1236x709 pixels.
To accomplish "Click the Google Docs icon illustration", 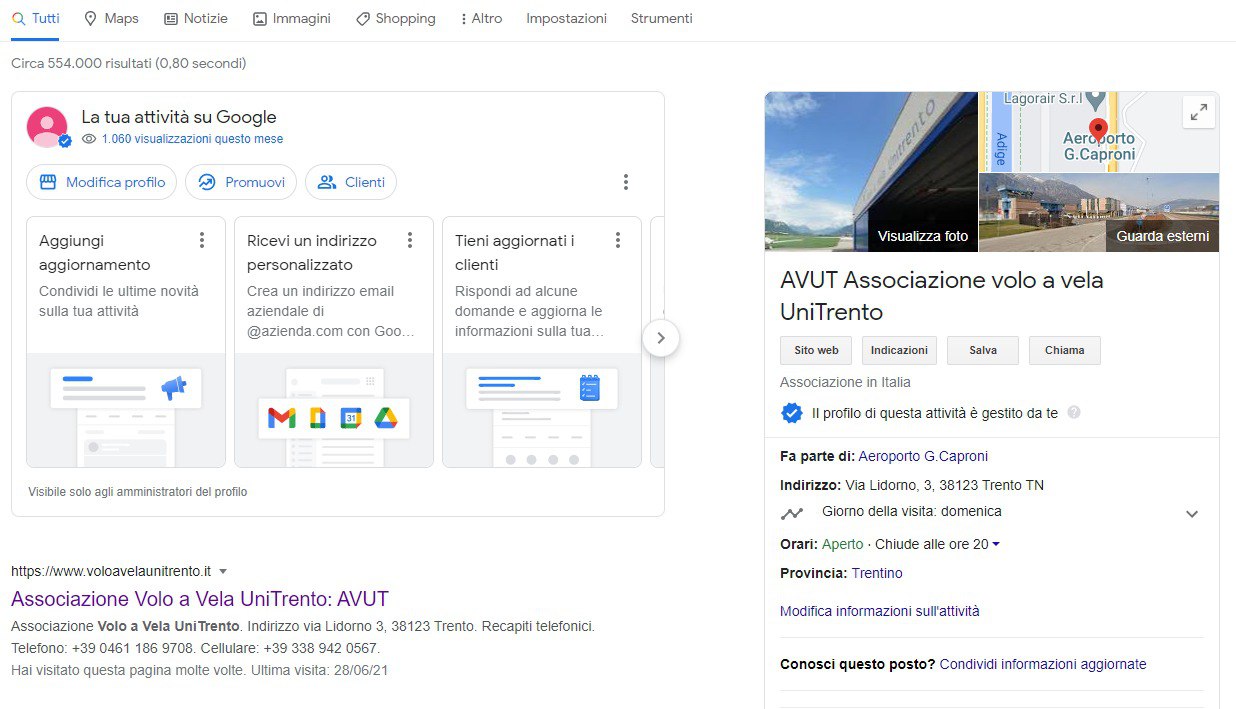I will (317, 418).
